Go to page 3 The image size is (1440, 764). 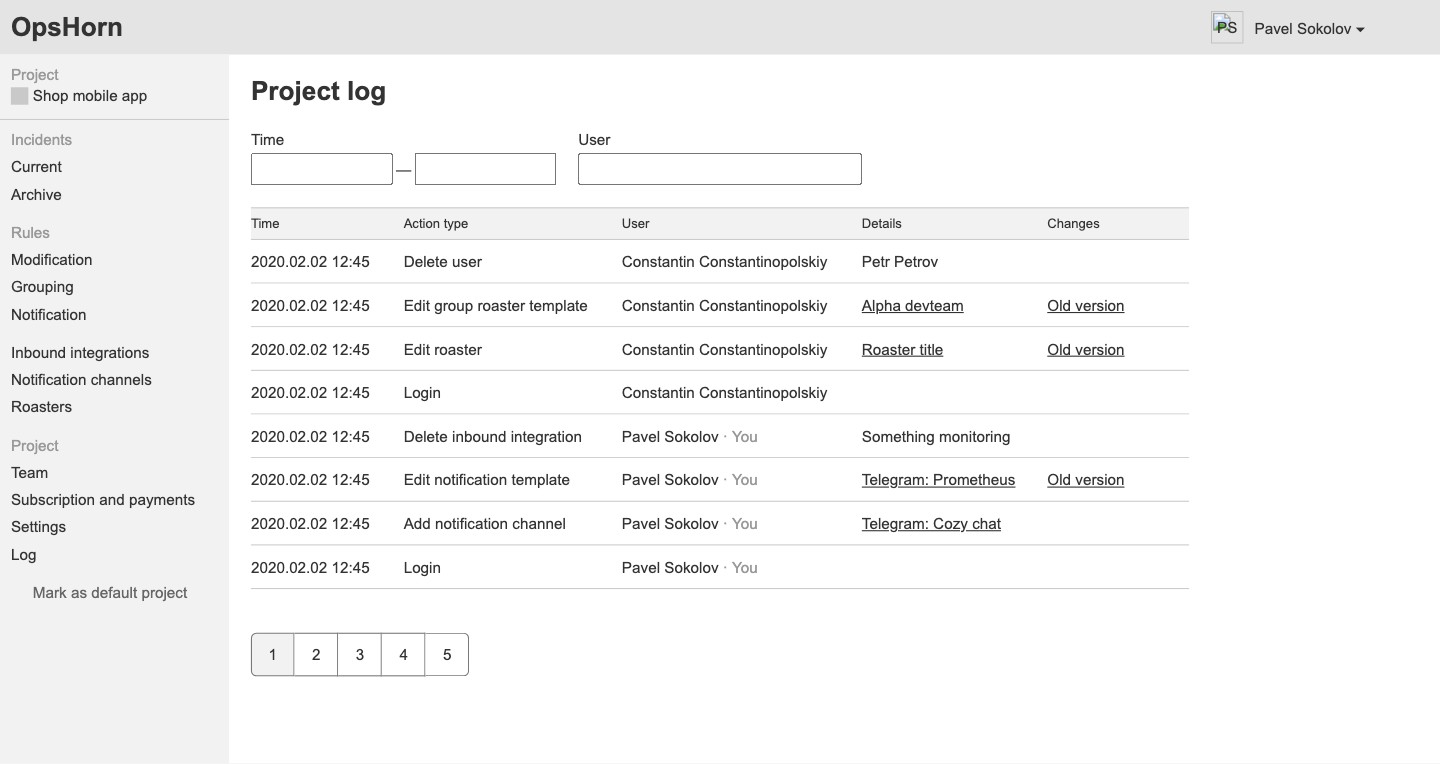(360, 655)
